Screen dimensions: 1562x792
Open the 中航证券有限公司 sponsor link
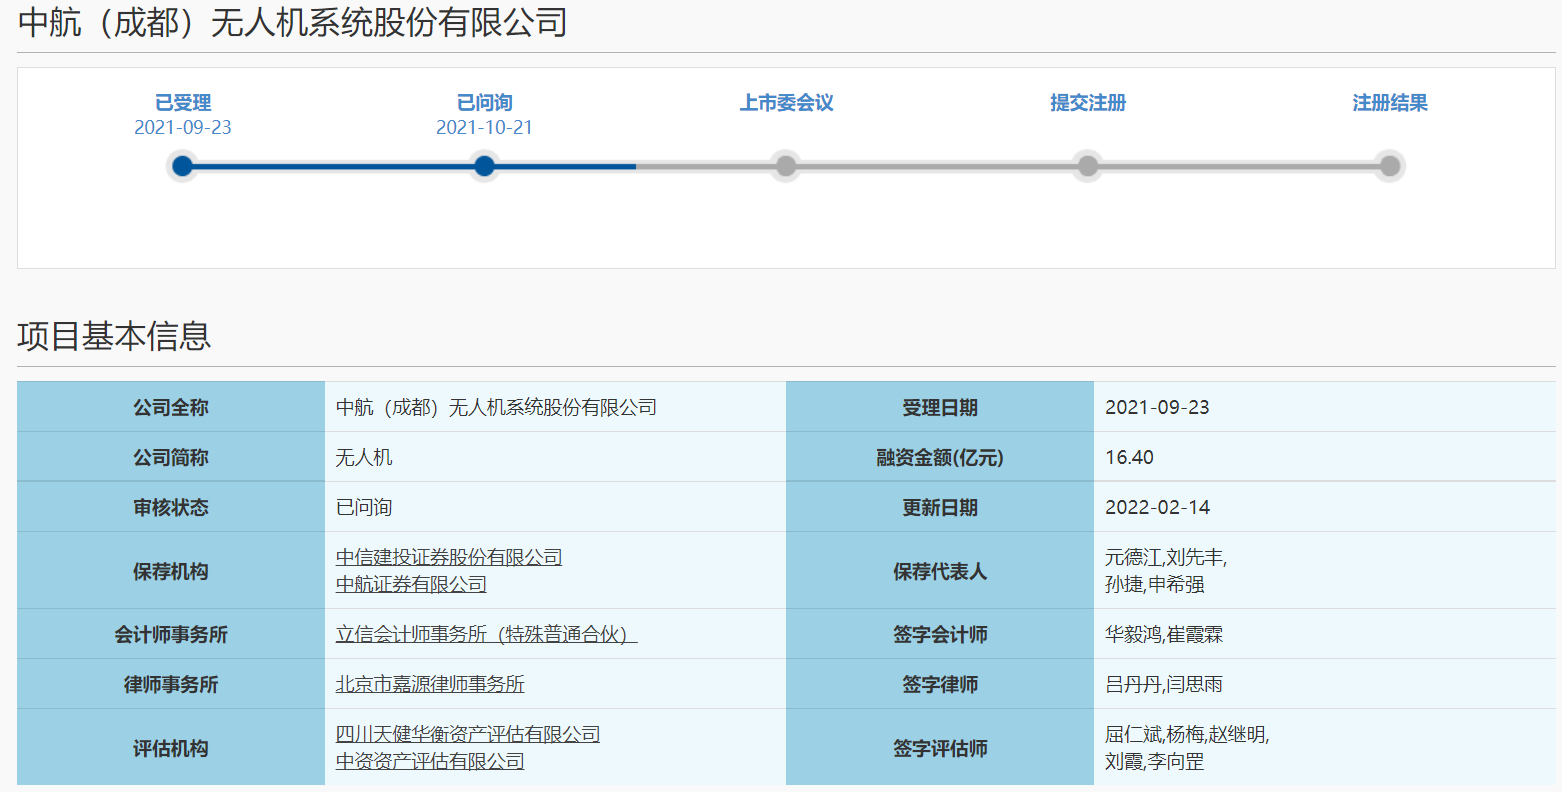tap(411, 585)
